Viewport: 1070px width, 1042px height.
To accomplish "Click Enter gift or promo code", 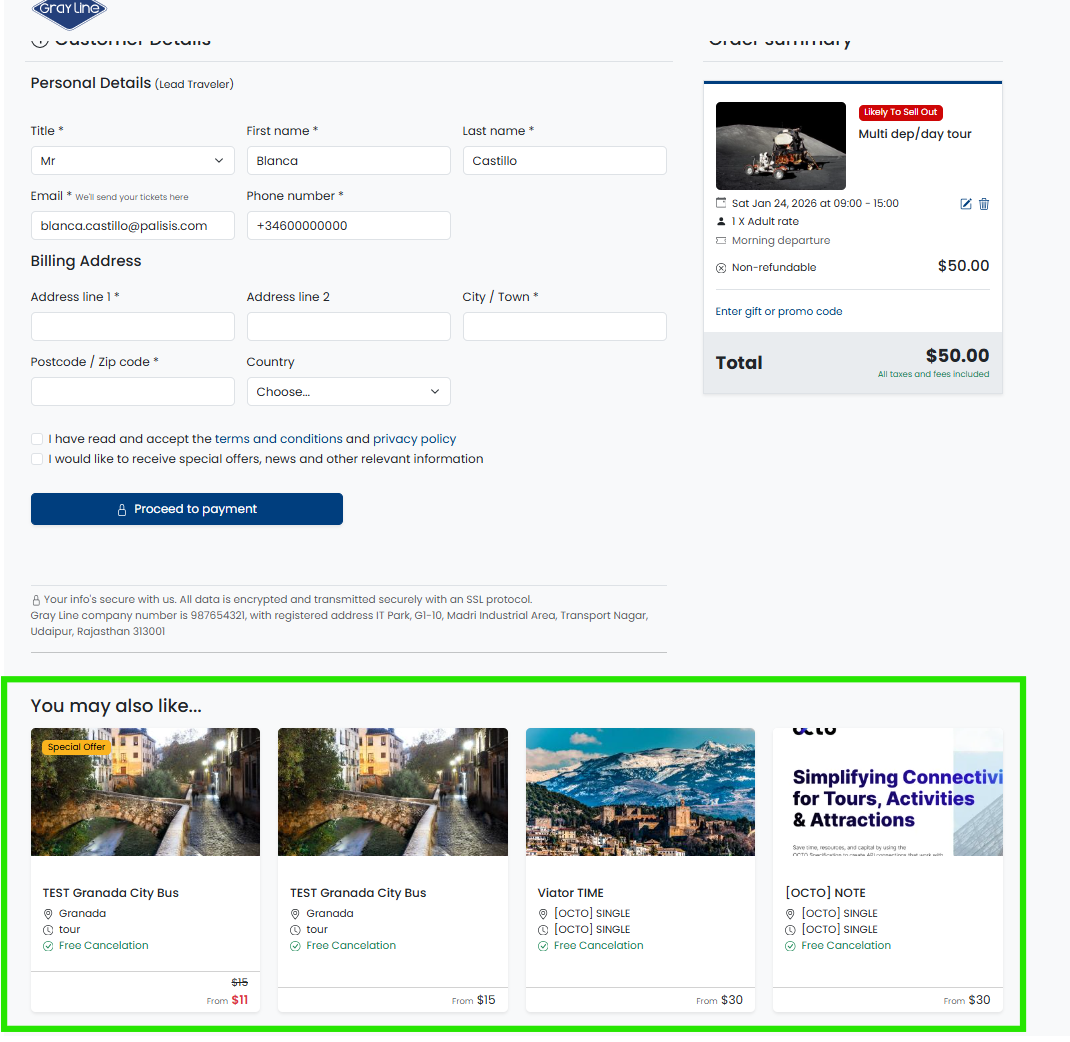I will [779, 311].
